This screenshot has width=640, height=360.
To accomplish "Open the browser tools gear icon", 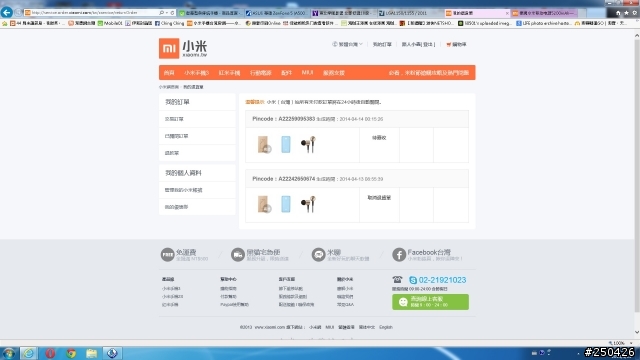I will coord(634,13).
